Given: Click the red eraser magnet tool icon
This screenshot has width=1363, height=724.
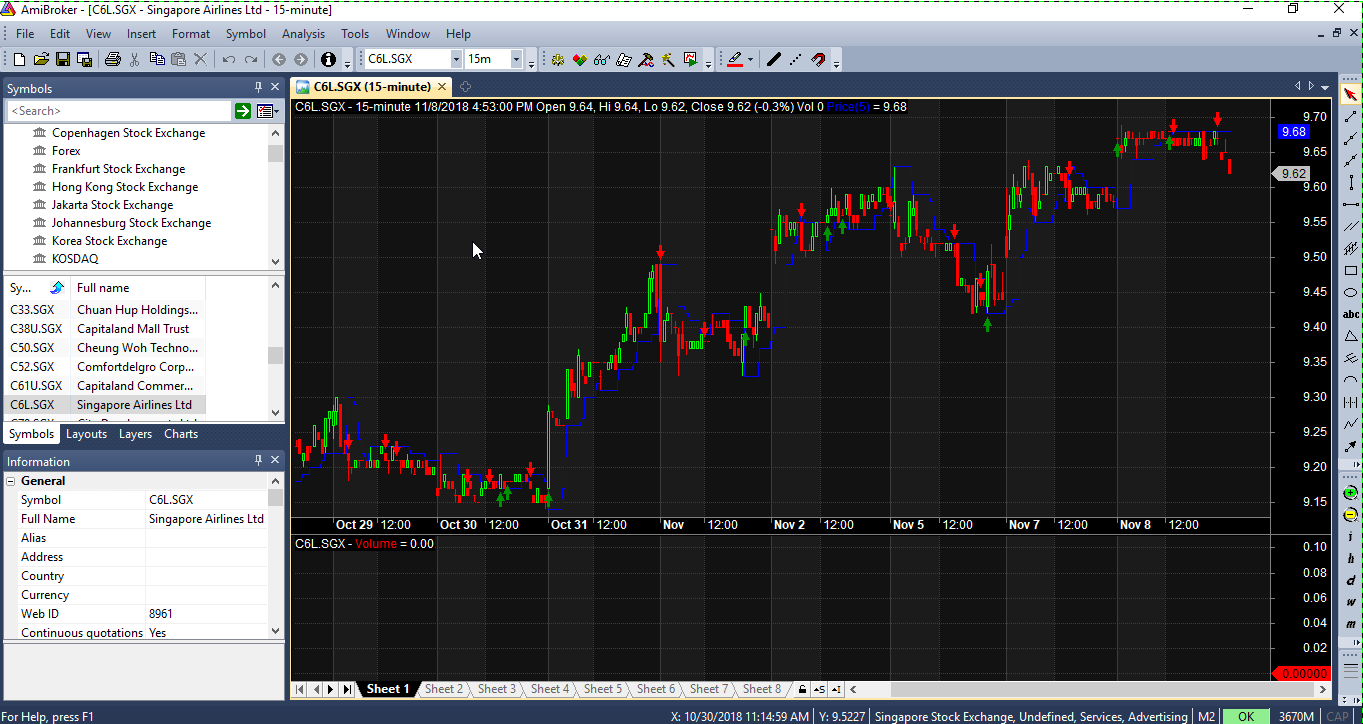Looking at the screenshot, I should [x=818, y=60].
